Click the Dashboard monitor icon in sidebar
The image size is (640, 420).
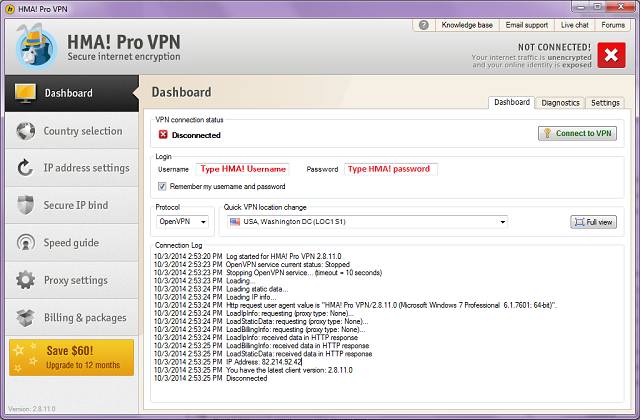tap(24, 93)
